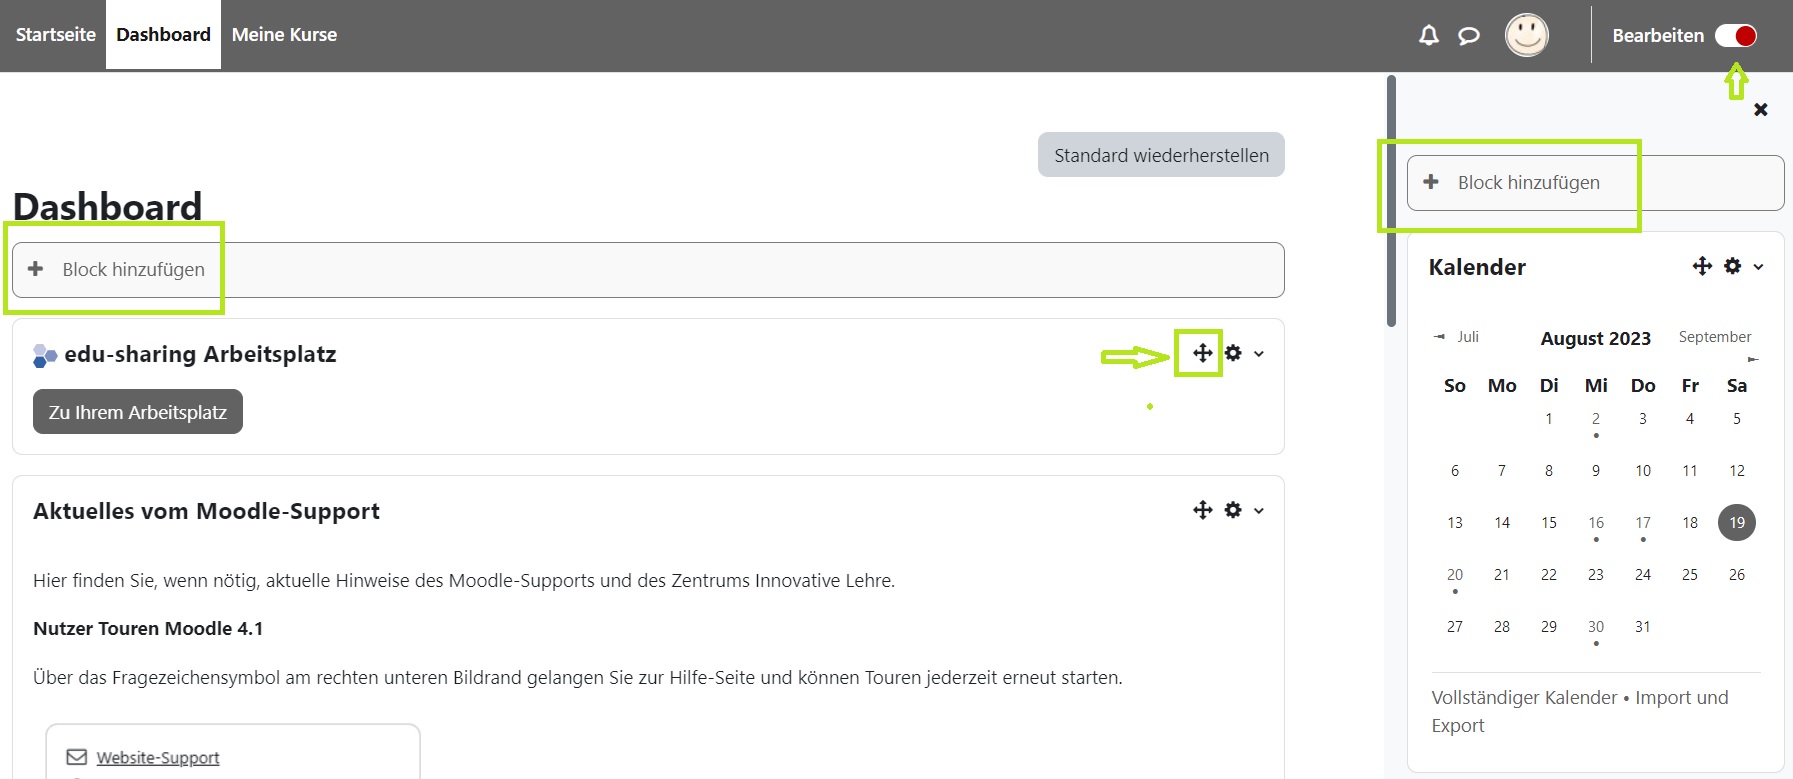
Task: Toggle the Bearbeiten edit mode switch
Action: click(x=1735, y=36)
